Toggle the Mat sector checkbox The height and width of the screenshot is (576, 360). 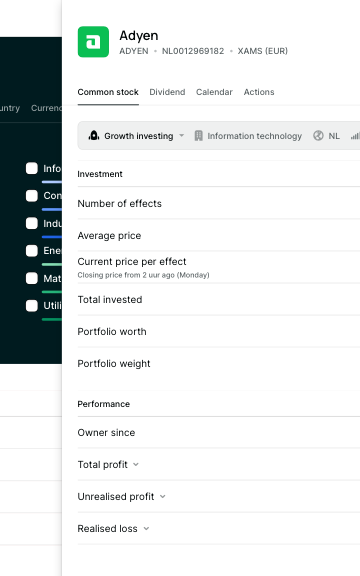click(x=32, y=278)
